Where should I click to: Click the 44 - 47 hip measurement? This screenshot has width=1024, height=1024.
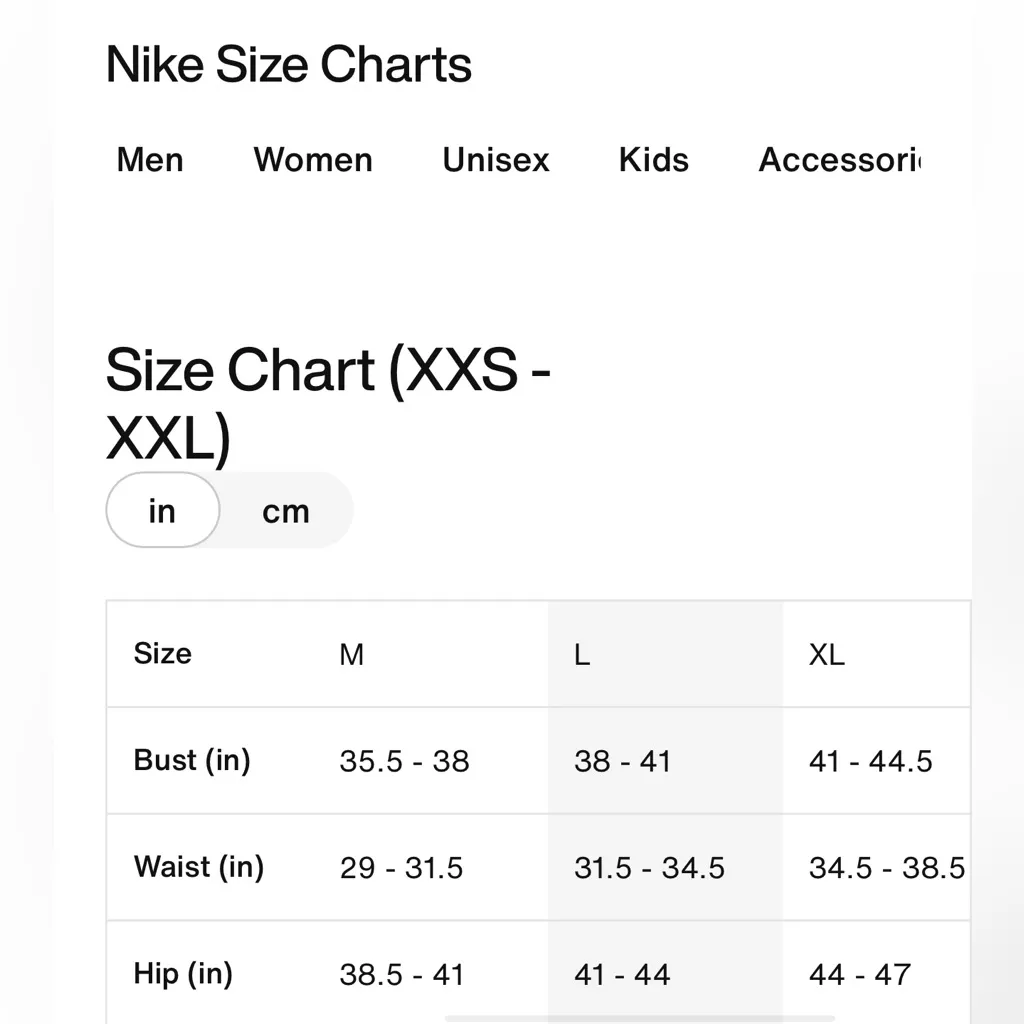tap(860, 975)
